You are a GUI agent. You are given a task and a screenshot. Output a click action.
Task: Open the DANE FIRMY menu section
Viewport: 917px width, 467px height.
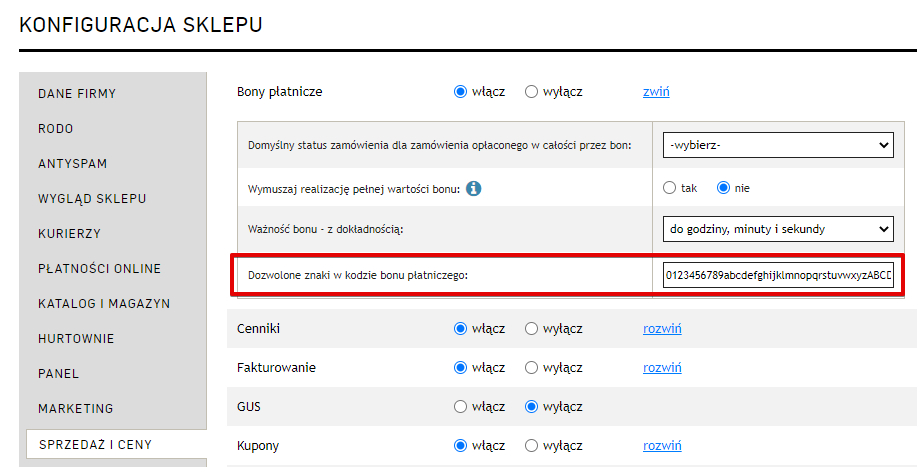point(77,94)
